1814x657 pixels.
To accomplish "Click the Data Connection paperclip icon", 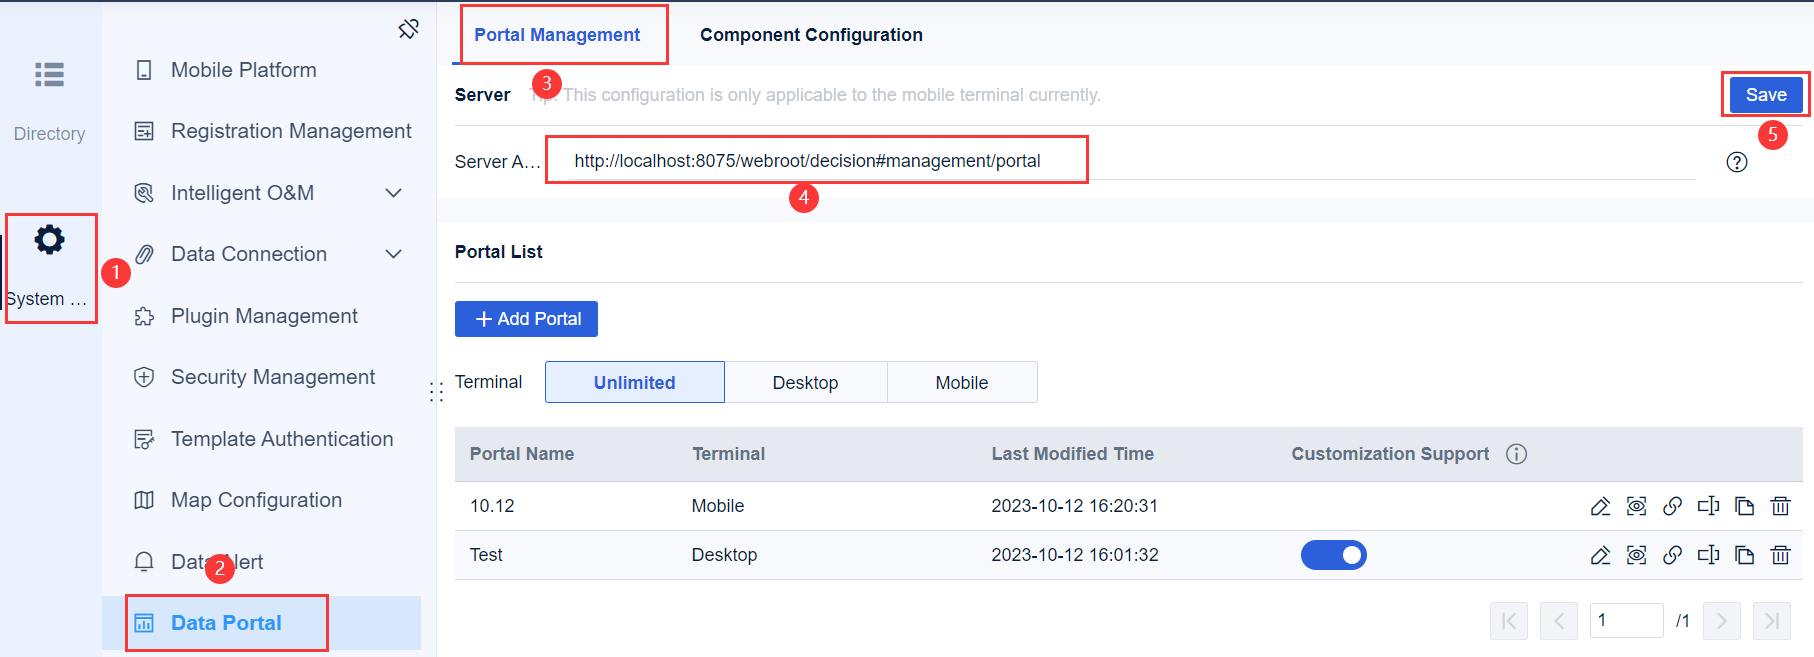I will tap(144, 254).
